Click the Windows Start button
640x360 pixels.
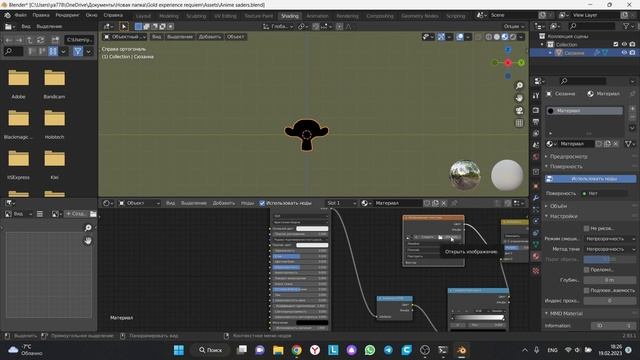(179, 350)
